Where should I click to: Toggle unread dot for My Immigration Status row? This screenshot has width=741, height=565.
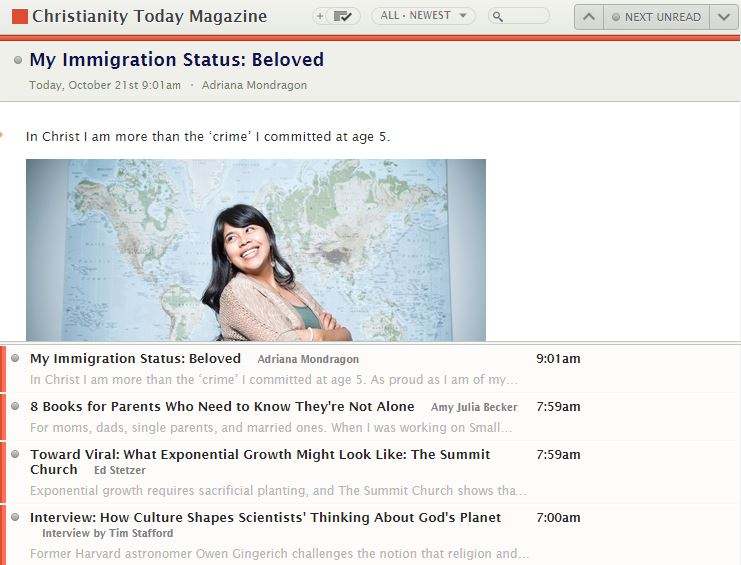(x=15, y=358)
